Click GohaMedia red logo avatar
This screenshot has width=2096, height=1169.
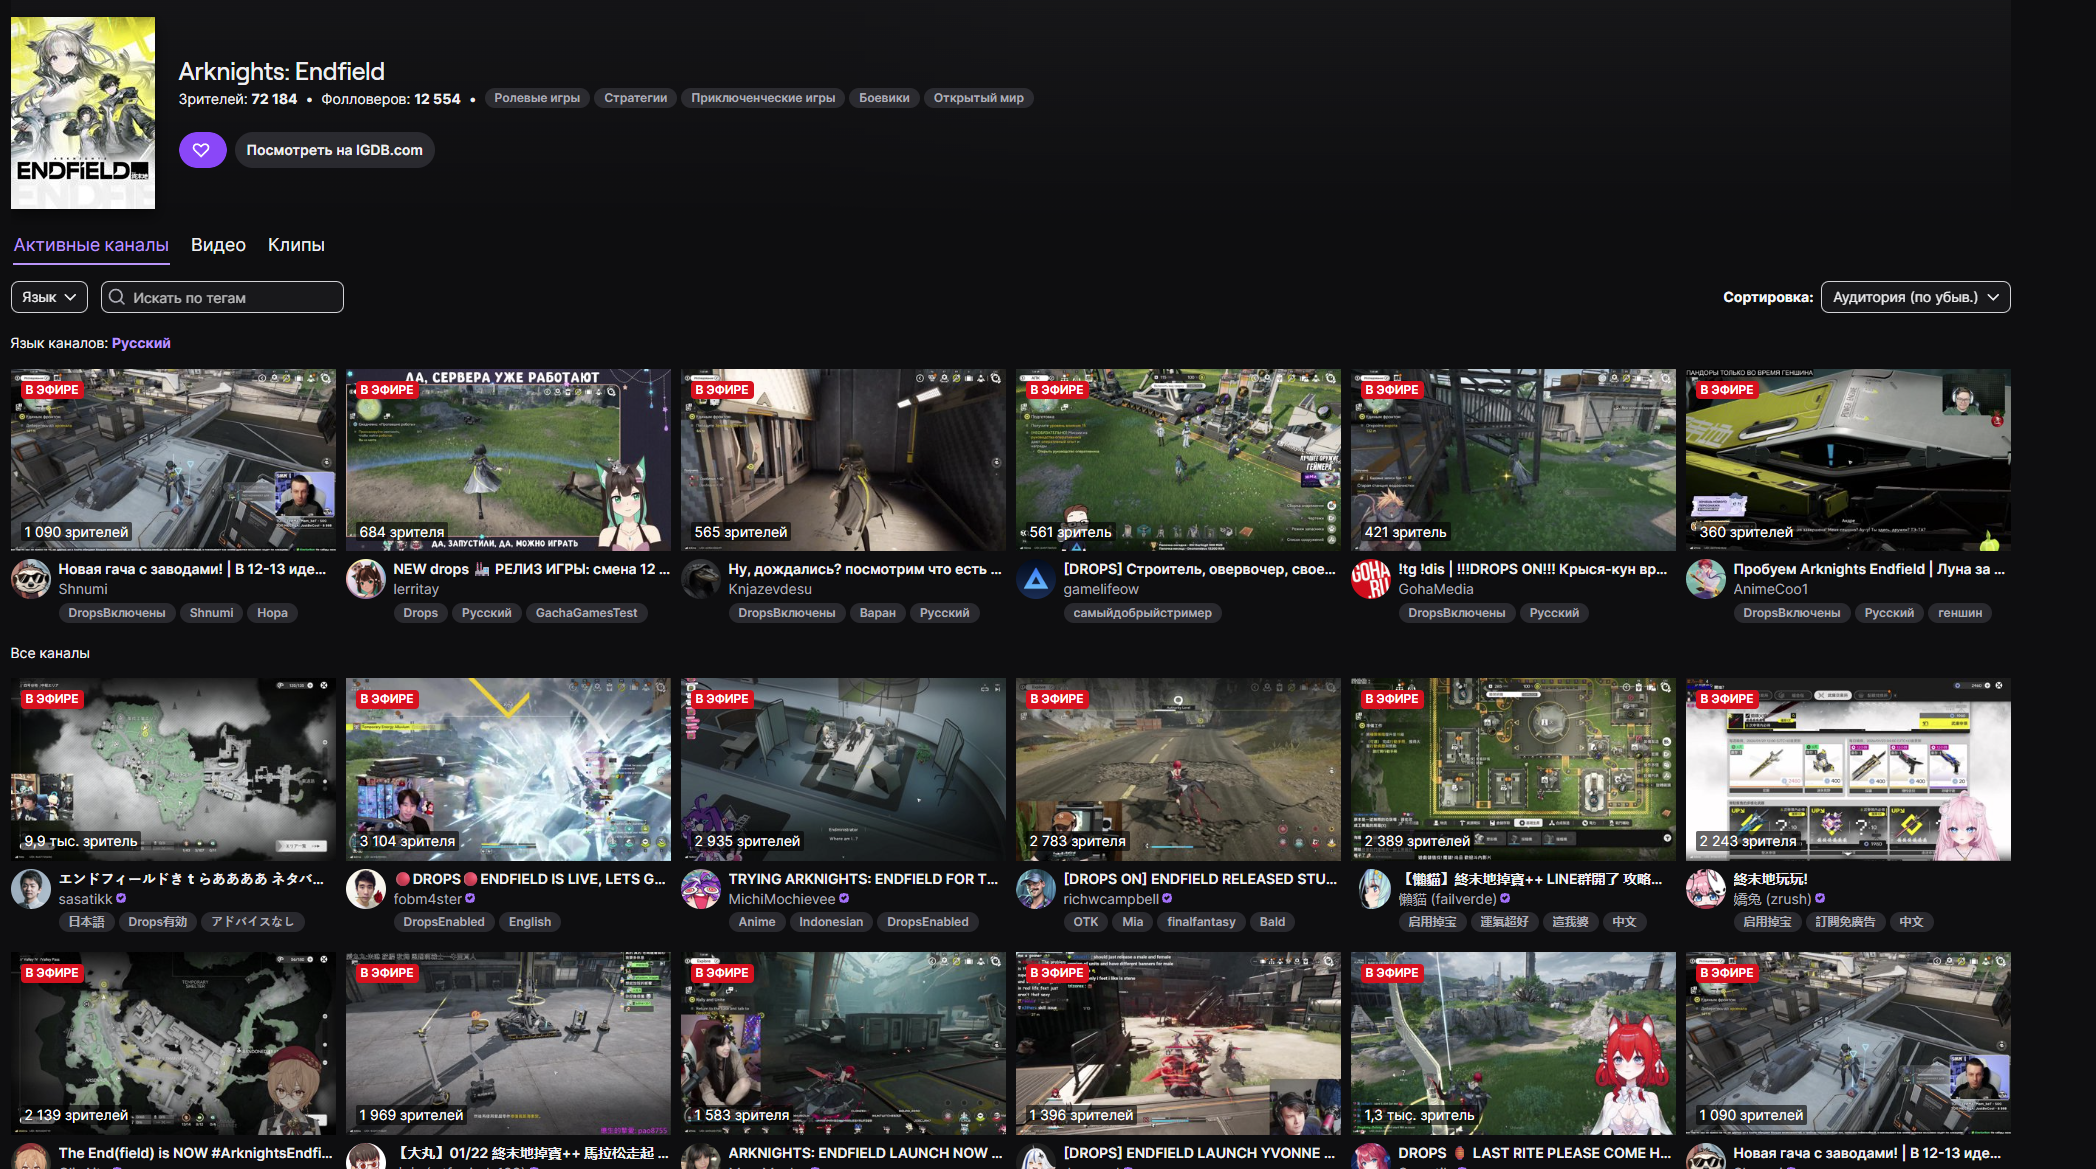coord(1371,579)
